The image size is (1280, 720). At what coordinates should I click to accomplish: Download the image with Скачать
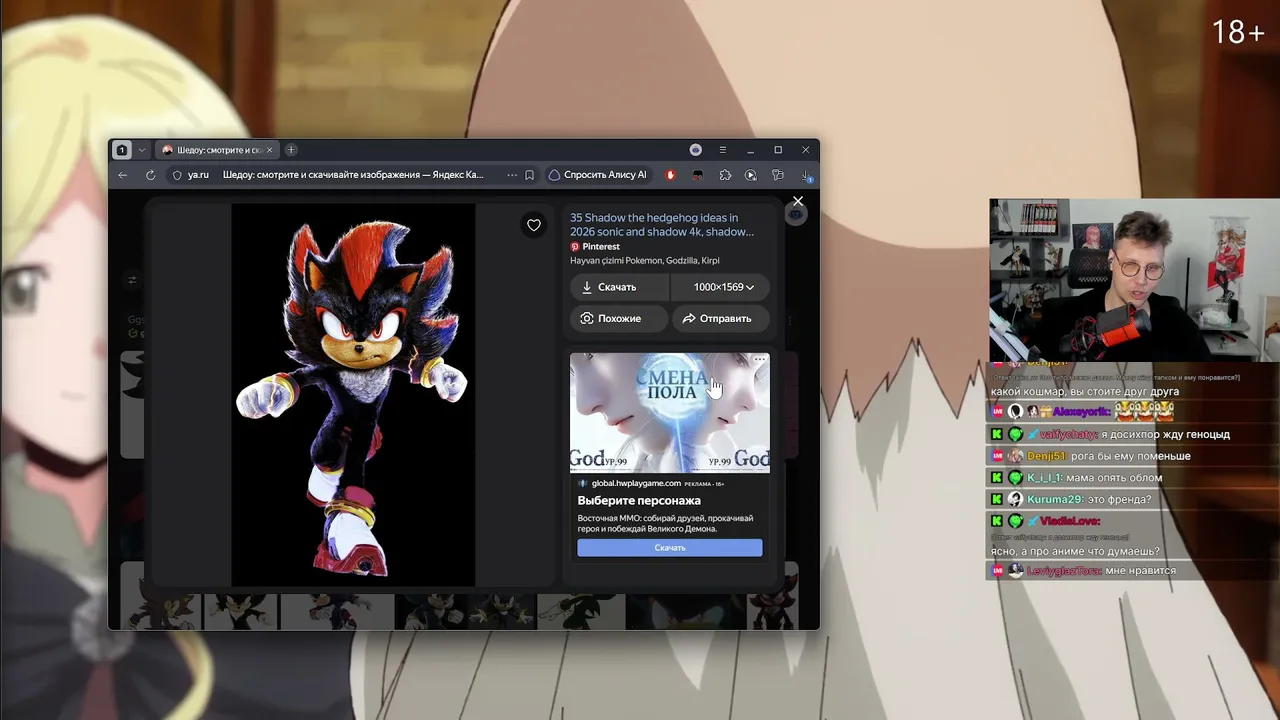(x=620, y=287)
